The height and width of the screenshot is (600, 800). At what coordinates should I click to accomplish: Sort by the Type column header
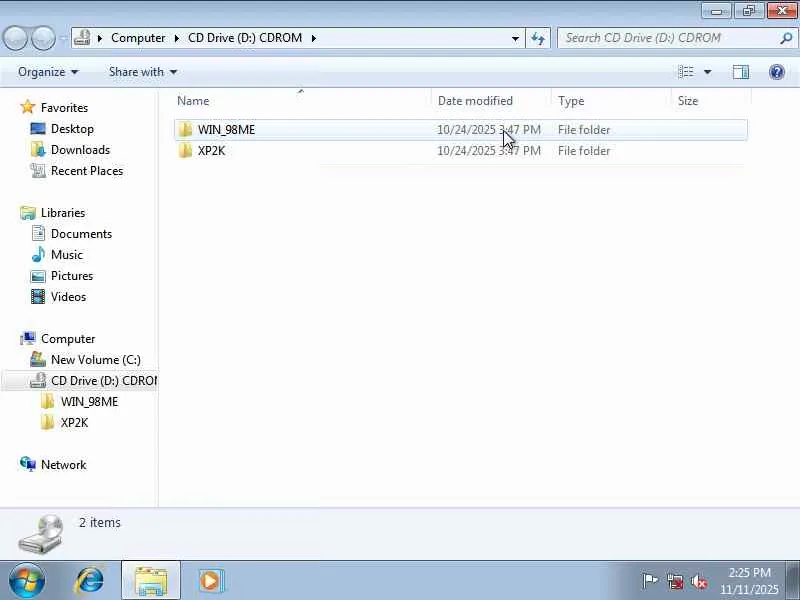pos(611,101)
